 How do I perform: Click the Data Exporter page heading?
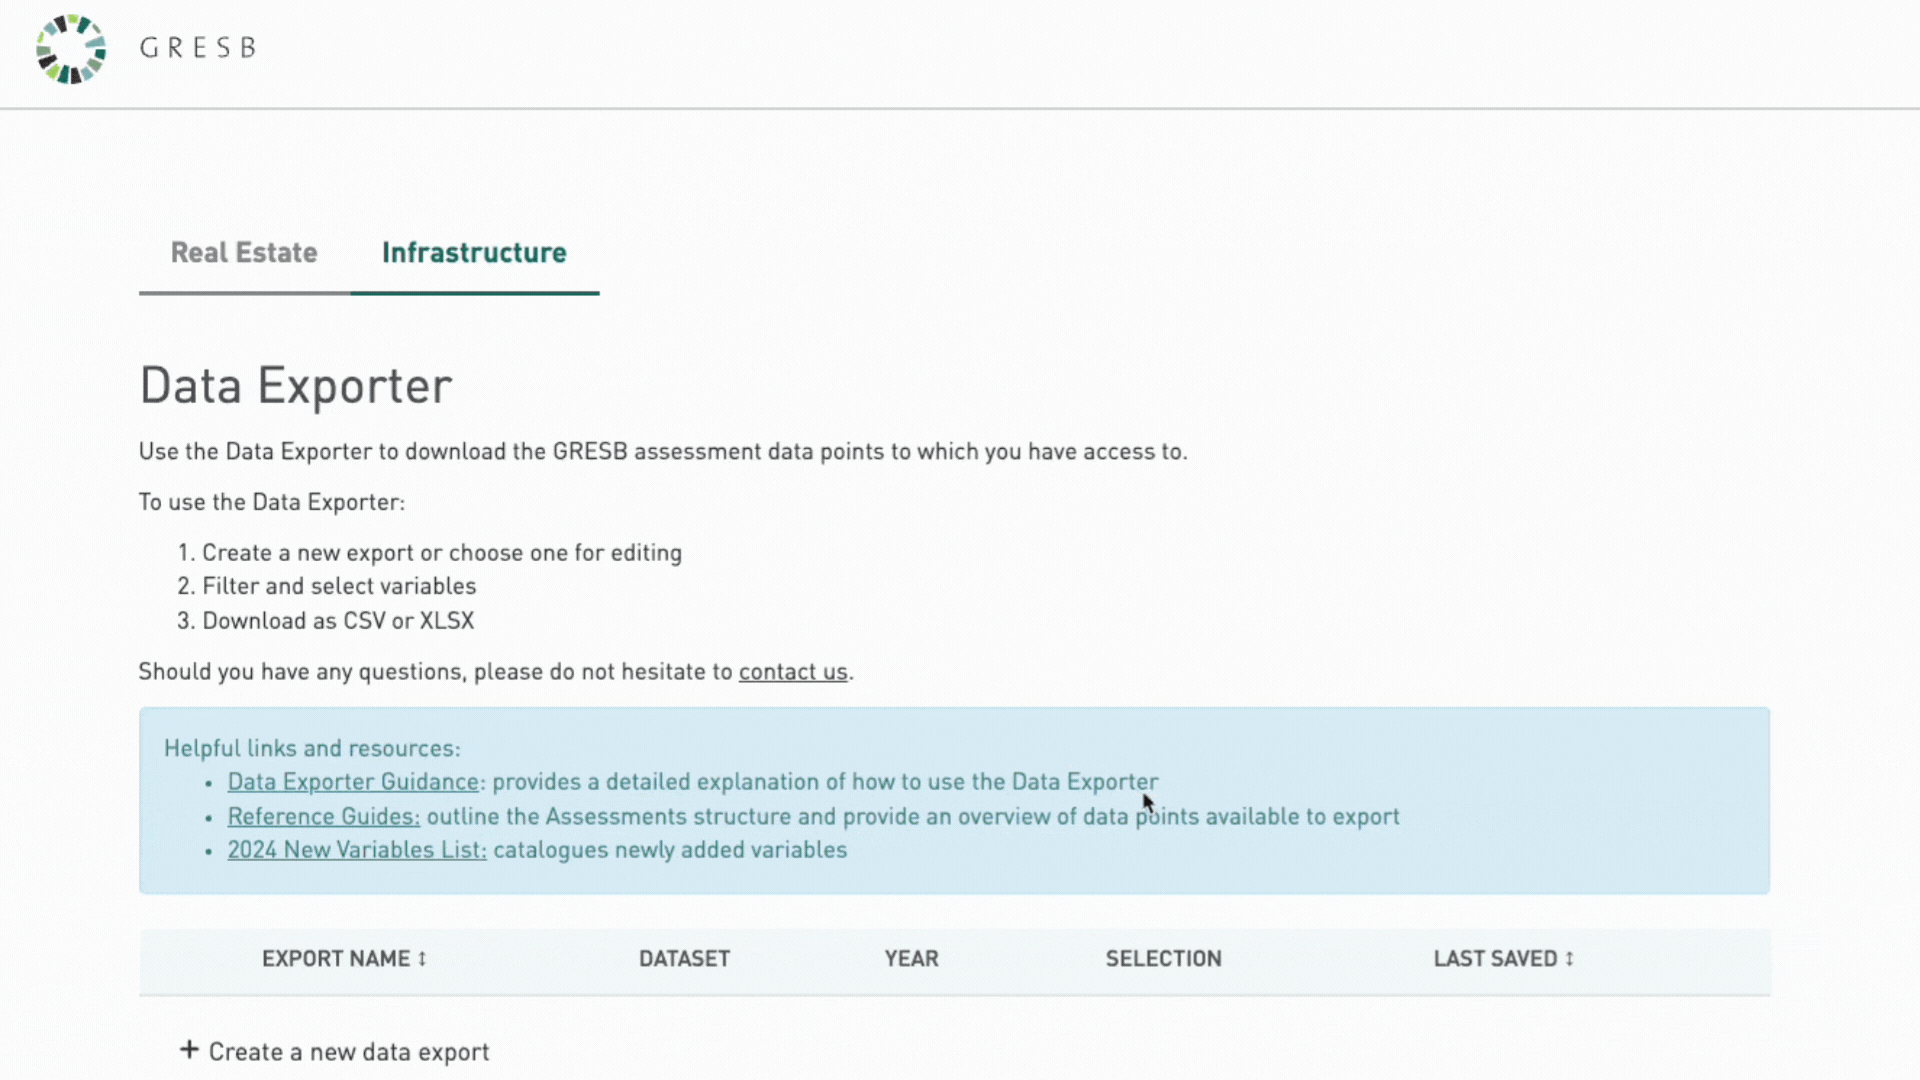296,386
